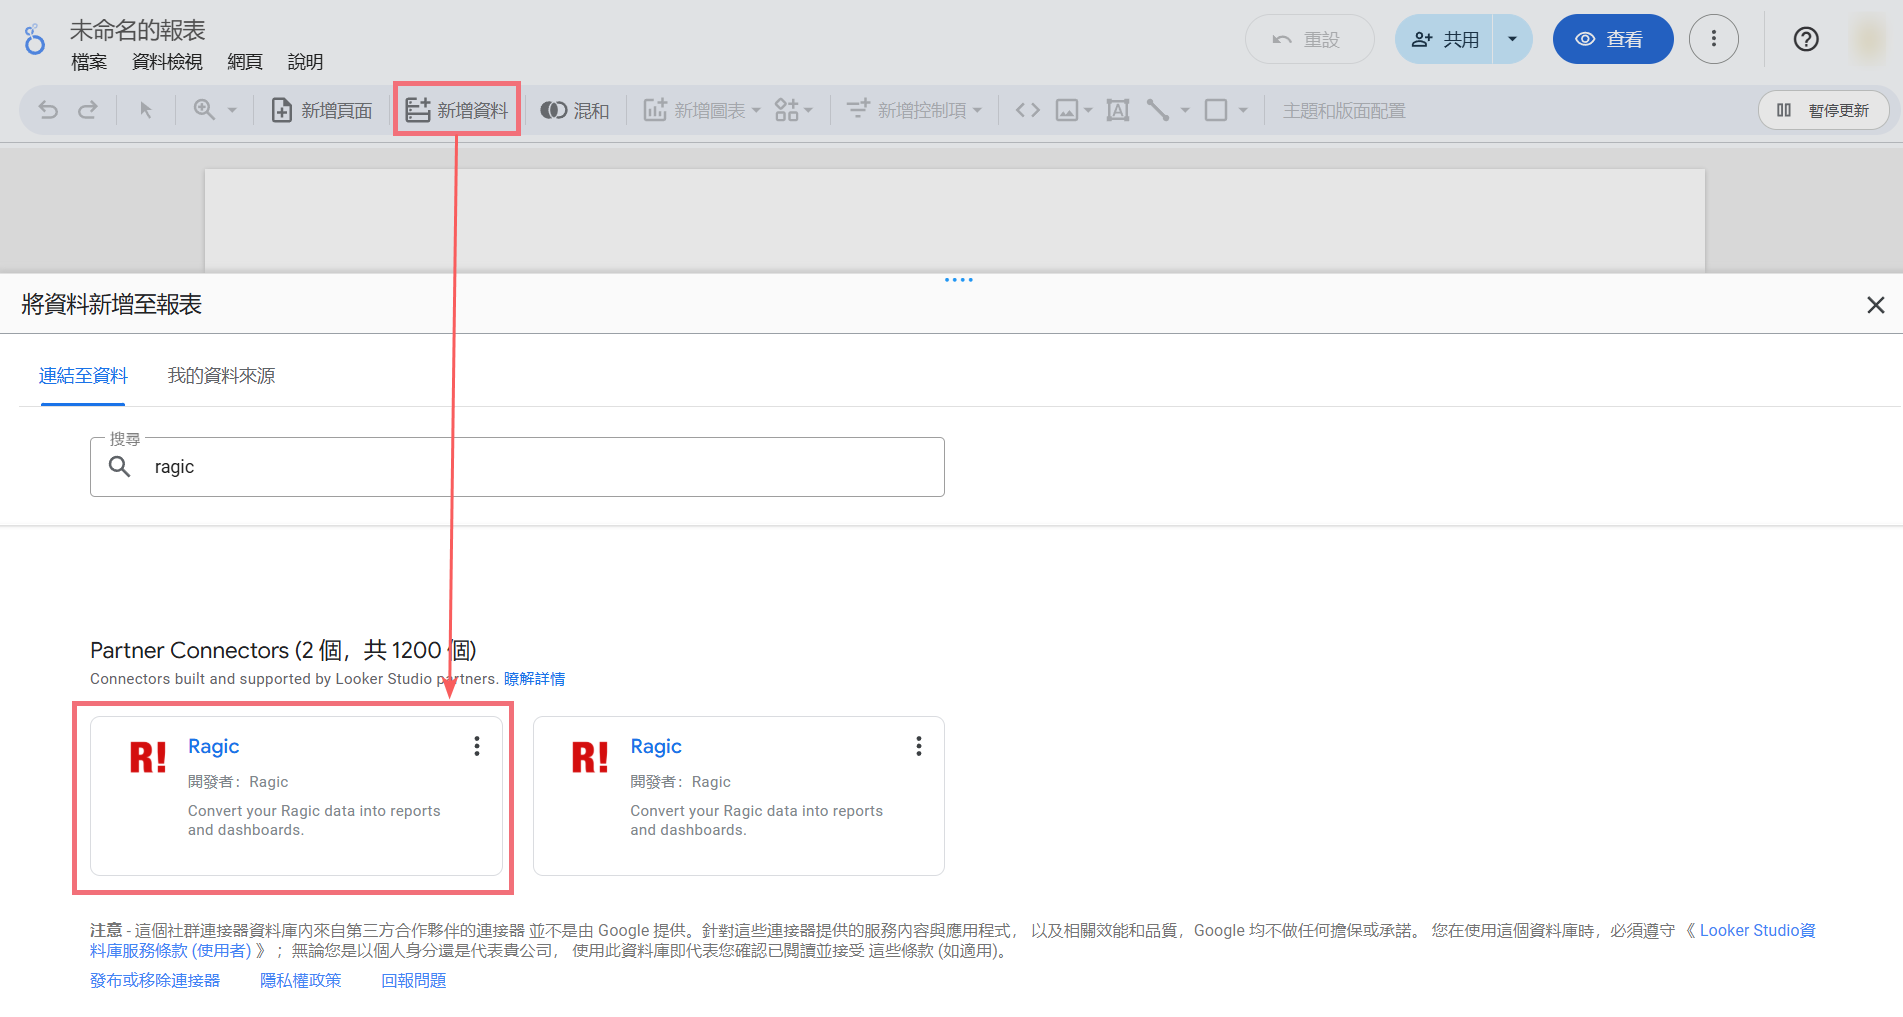Open the 資料檢視 menu
Screen dimensions: 1903x1017
click(167, 62)
